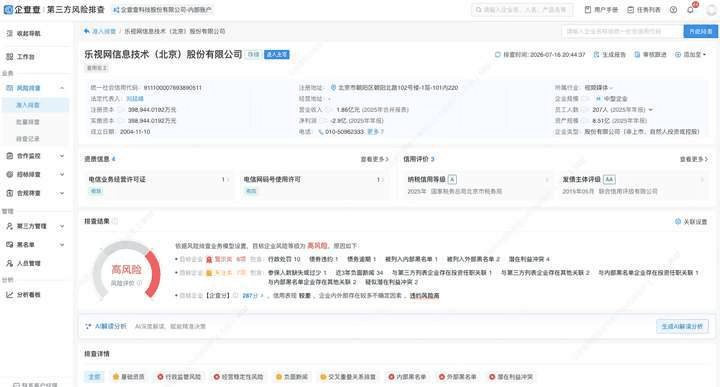Select the 全部 filter tab
The height and width of the screenshot is (387, 720).
click(94, 377)
